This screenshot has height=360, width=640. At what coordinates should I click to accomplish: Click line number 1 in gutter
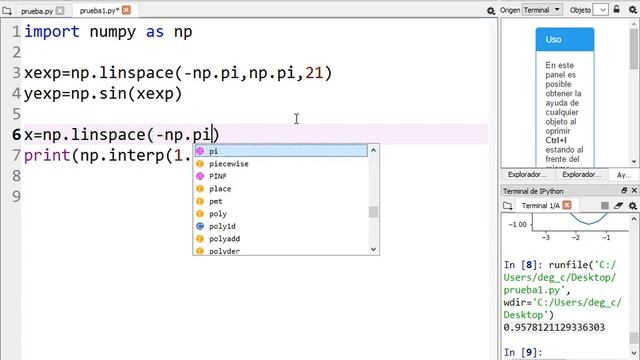click(x=16, y=32)
